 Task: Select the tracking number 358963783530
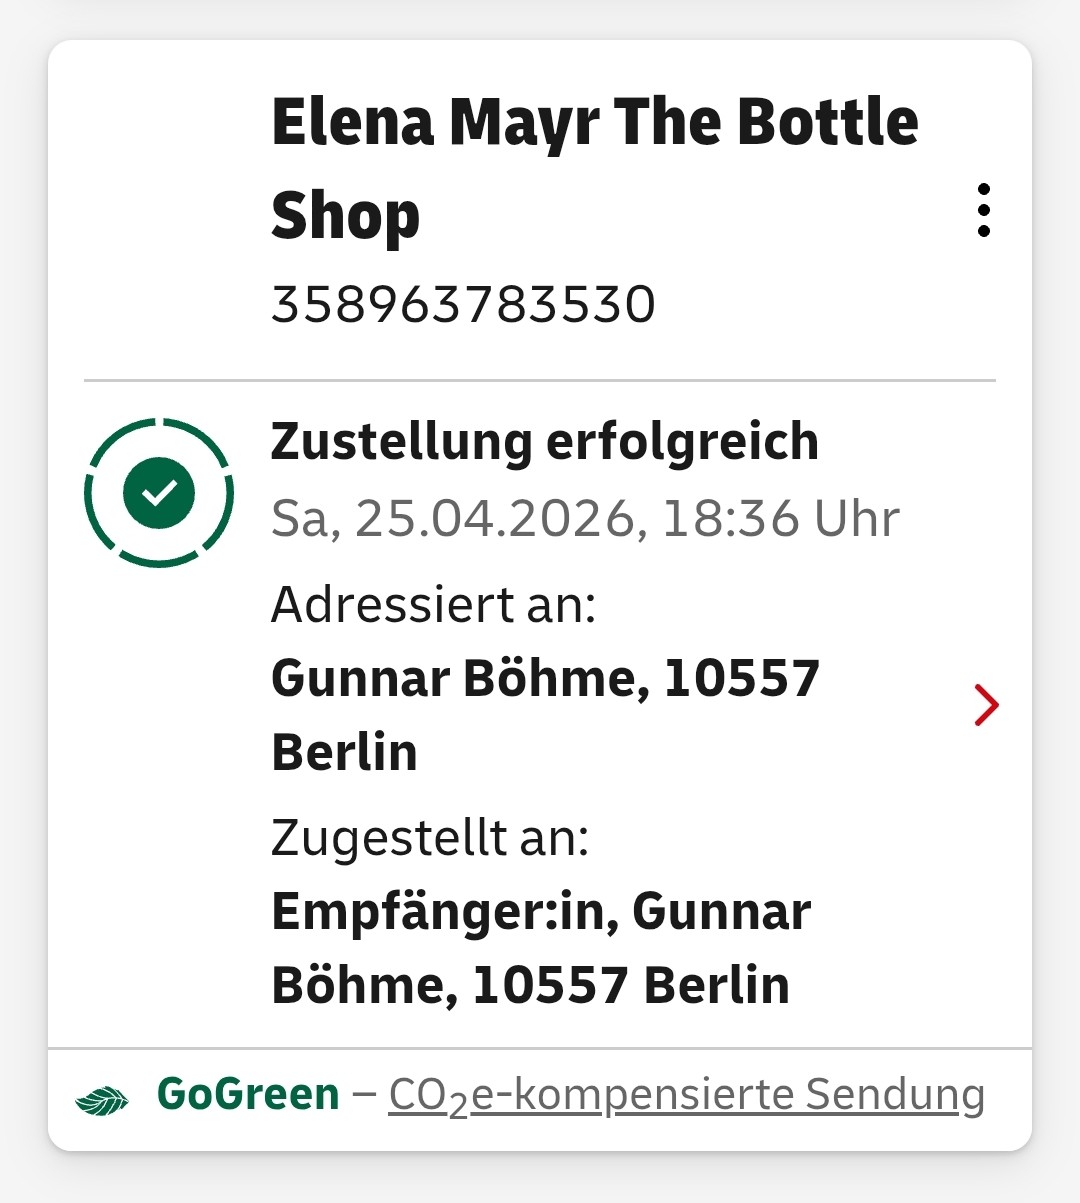click(463, 304)
